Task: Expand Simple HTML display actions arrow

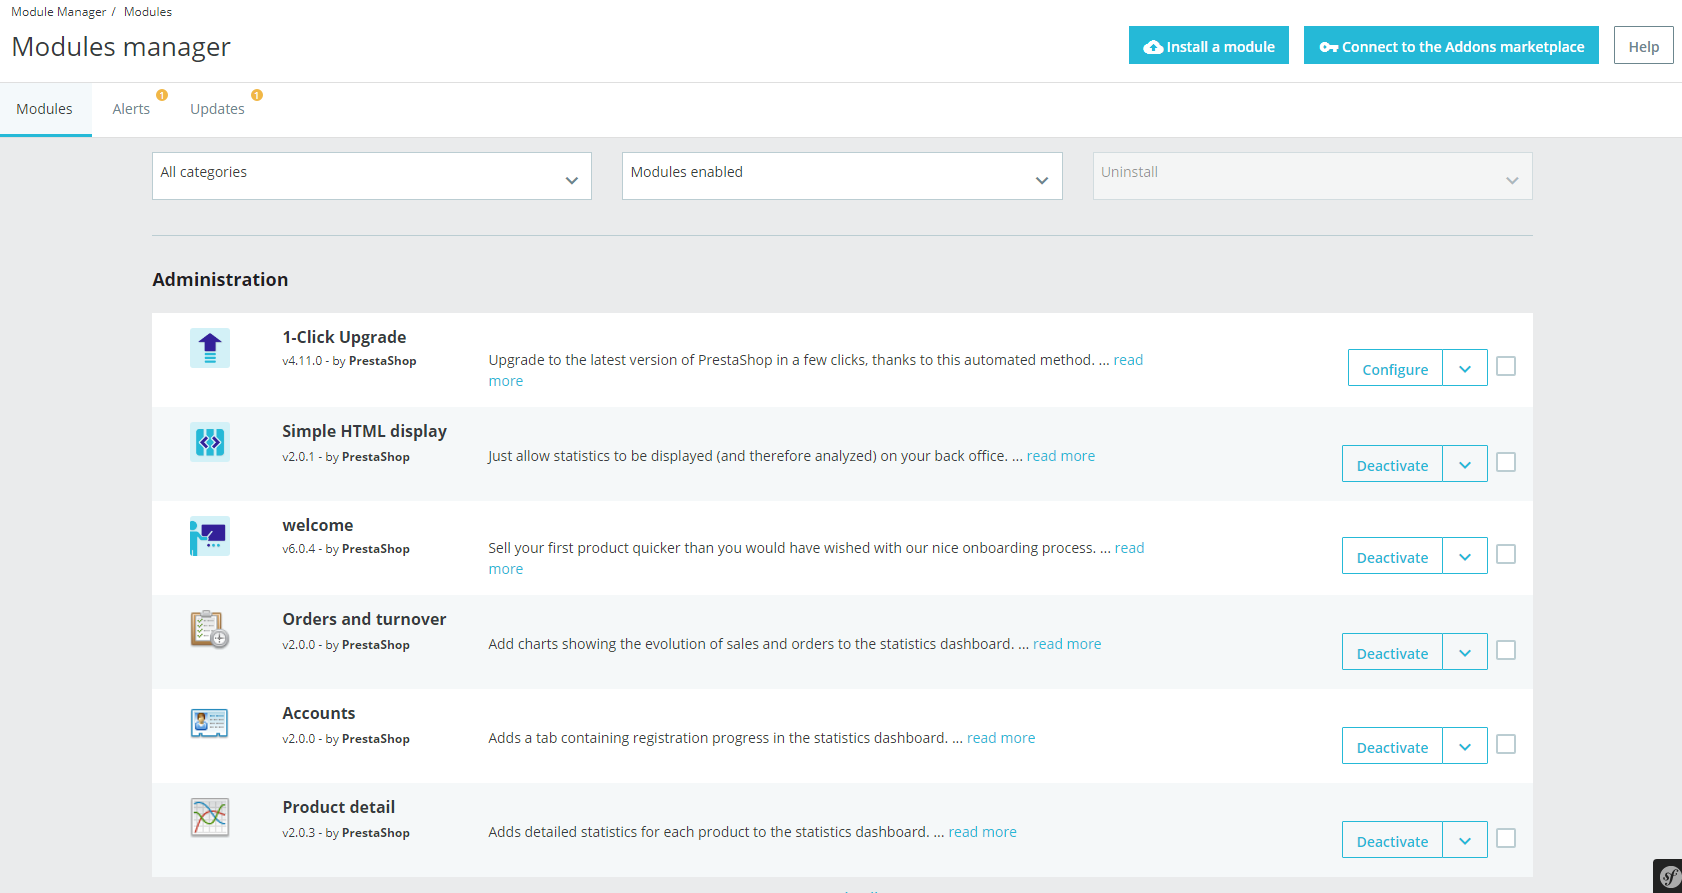Action: [x=1465, y=464]
